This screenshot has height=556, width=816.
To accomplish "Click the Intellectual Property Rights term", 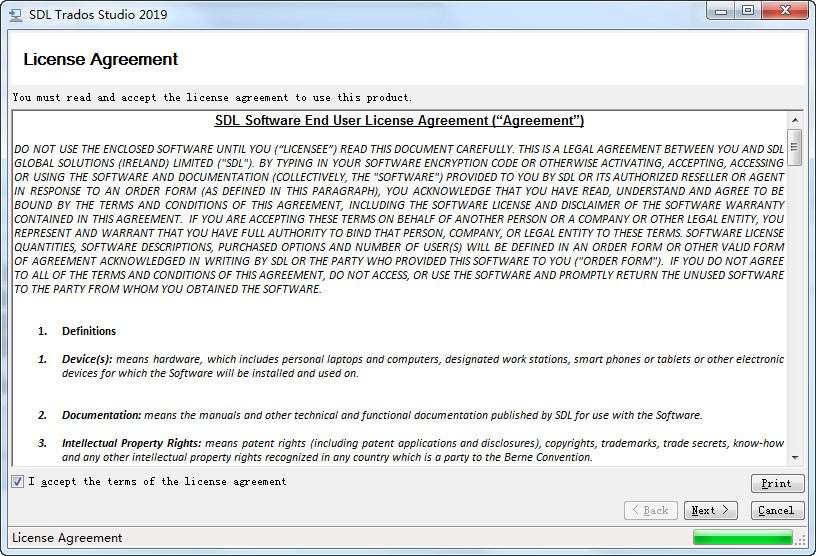I will click(x=131, y=443).
